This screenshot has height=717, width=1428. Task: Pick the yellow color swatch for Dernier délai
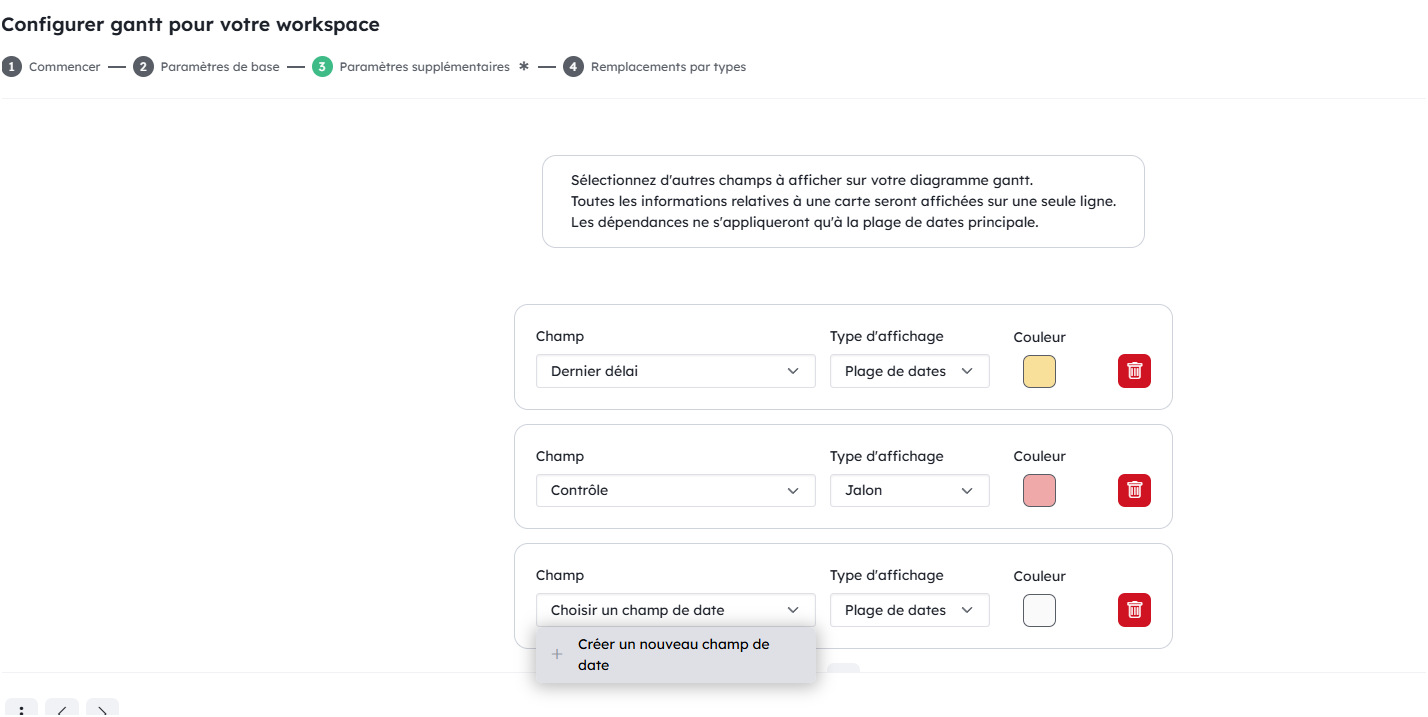click(1039, 371)
